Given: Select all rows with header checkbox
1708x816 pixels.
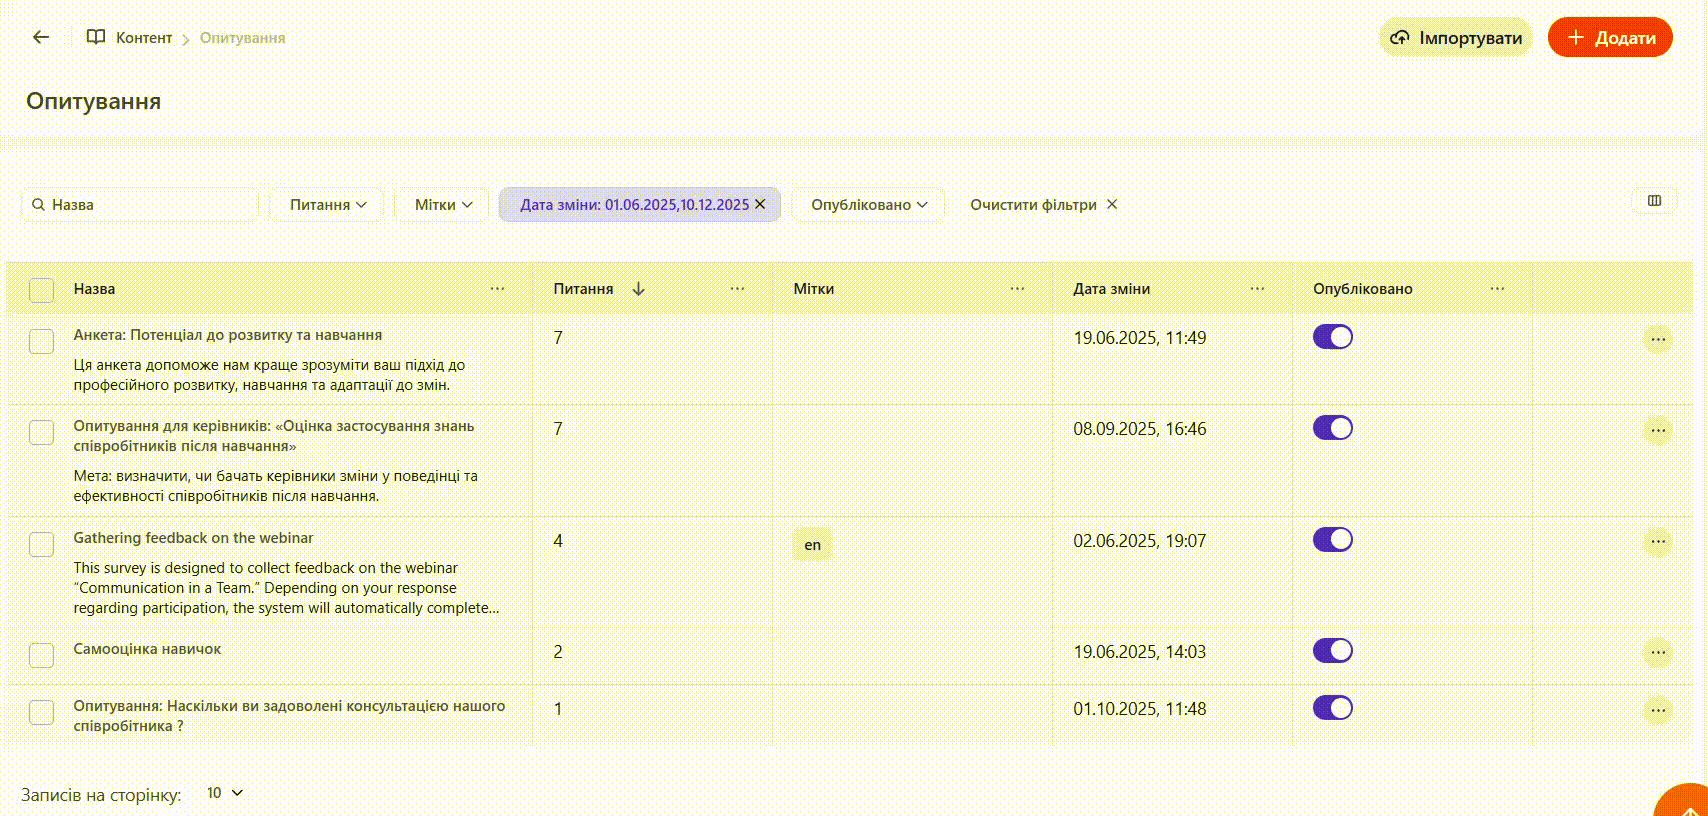Looking at the screenshot, I should (41, 290).
